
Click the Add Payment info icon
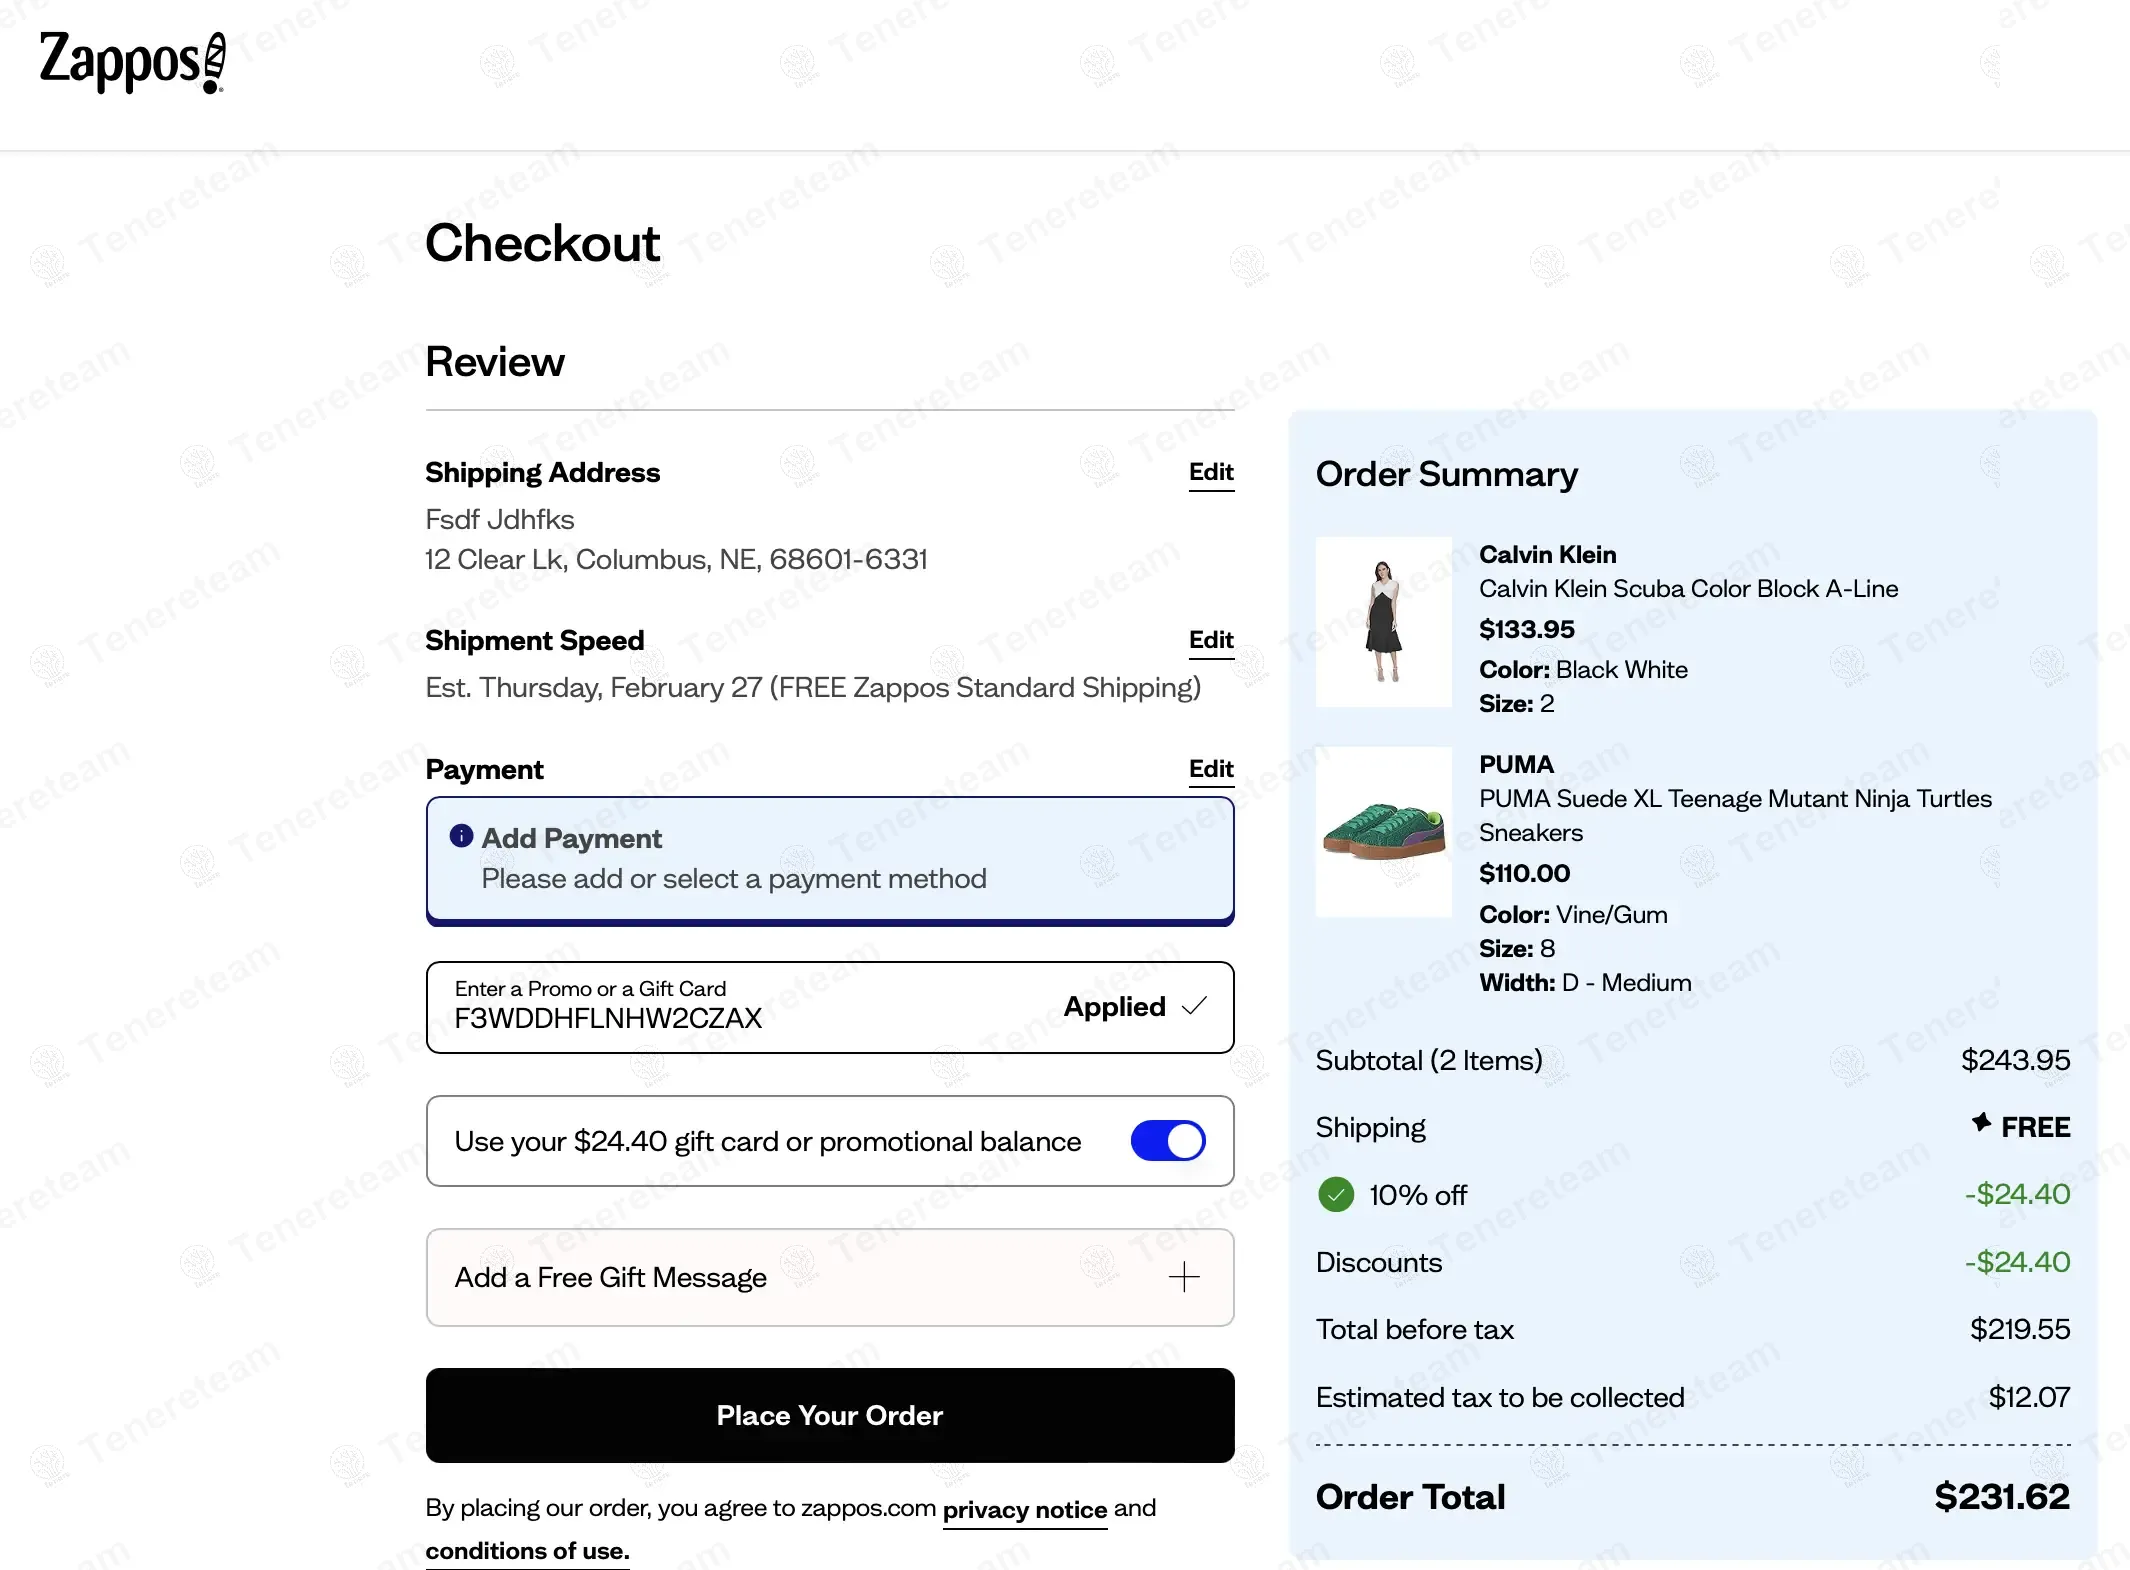click(x=461, y=836)
